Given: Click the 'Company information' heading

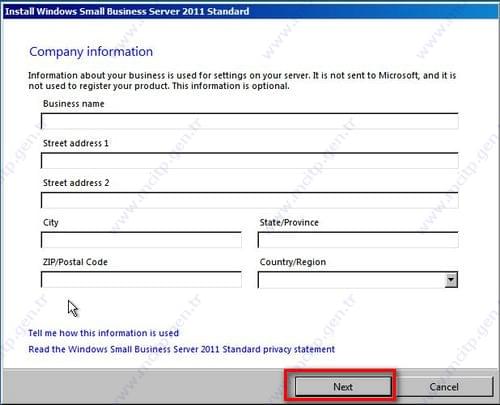Looking at the screenshot, I should click(x=91, y=52).
